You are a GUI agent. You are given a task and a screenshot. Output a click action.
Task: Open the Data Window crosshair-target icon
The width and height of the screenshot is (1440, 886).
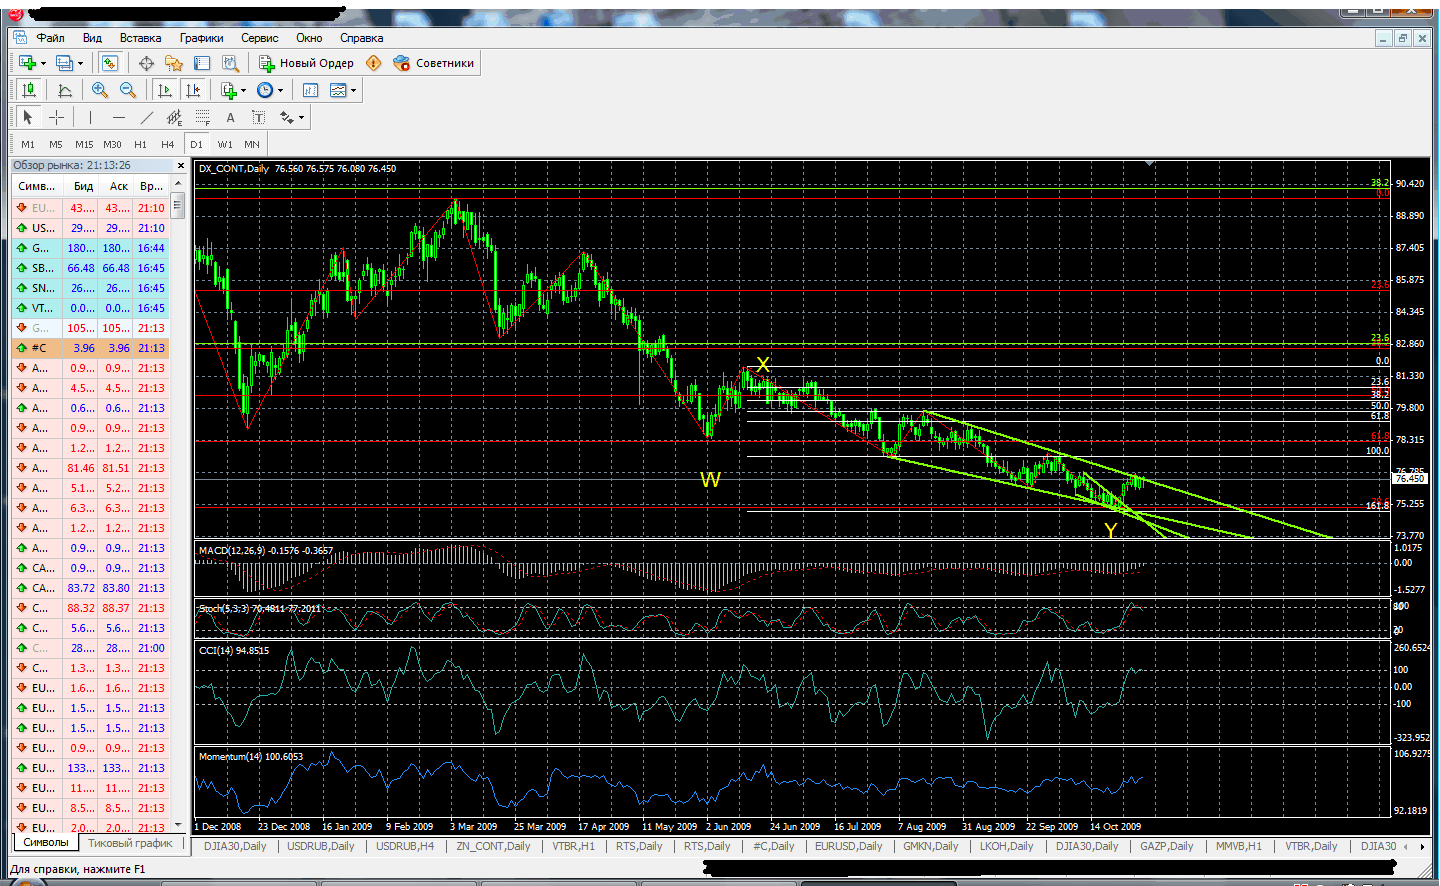[146, 63]
